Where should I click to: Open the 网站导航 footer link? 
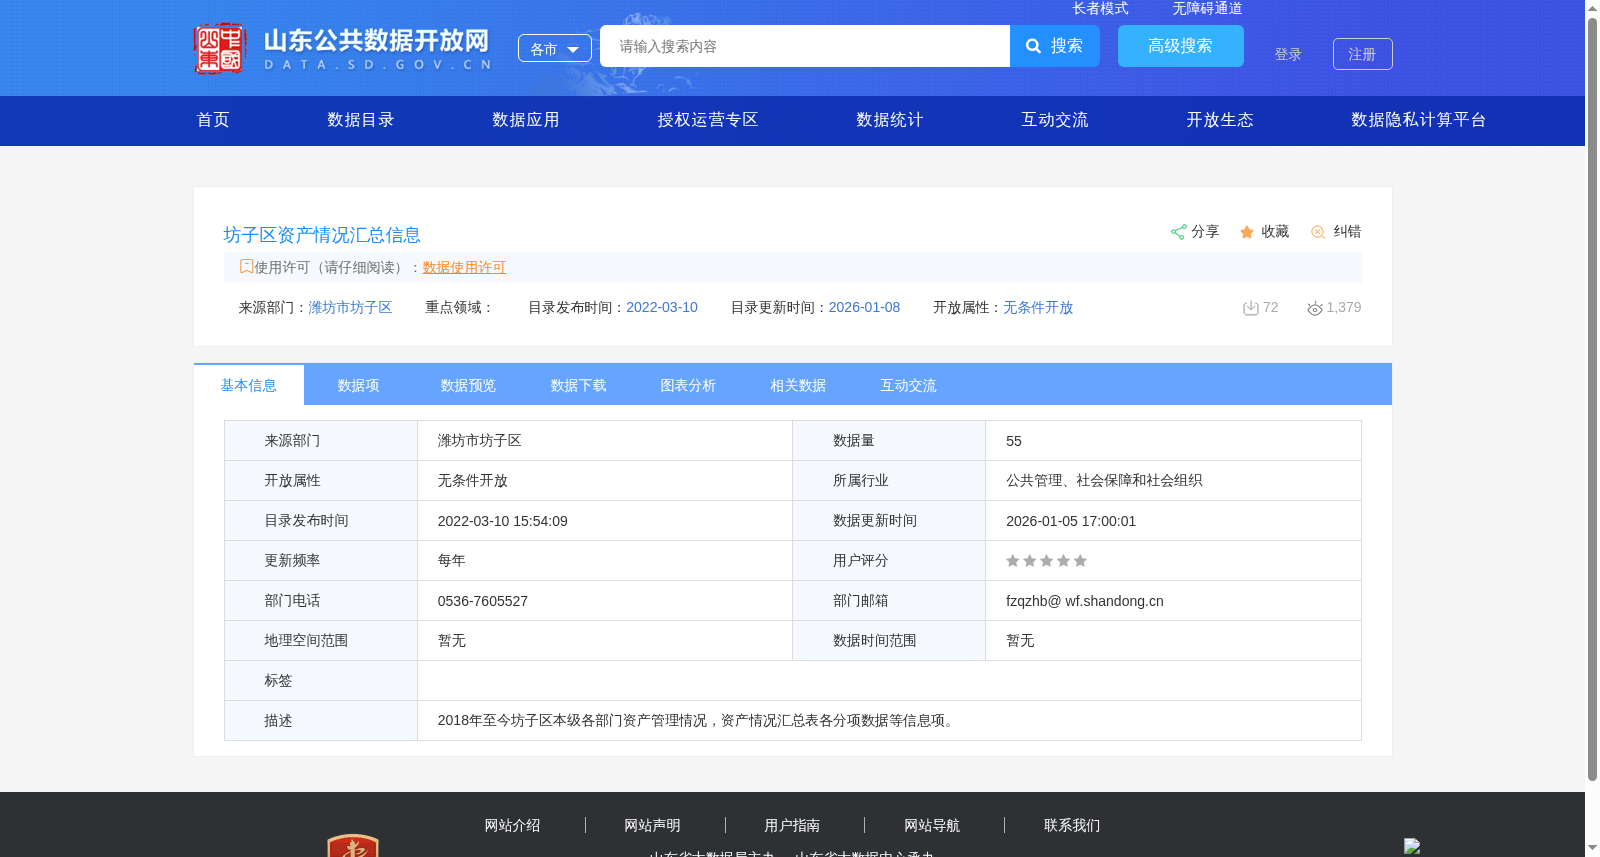click(932, 825)
